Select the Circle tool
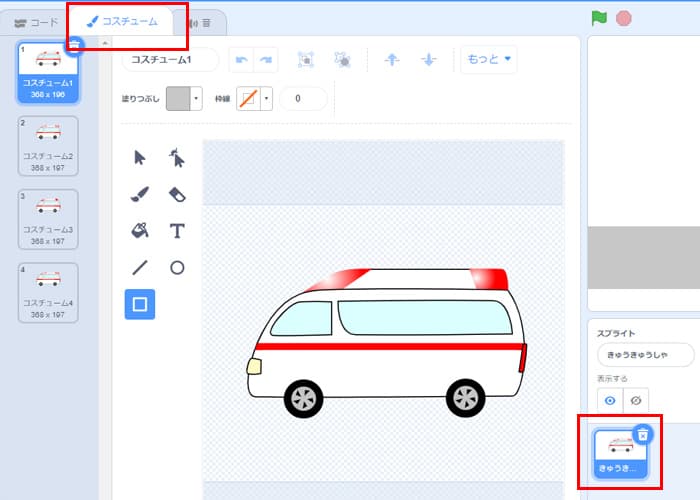Screen dimensions: 700x500 [177, 268]
